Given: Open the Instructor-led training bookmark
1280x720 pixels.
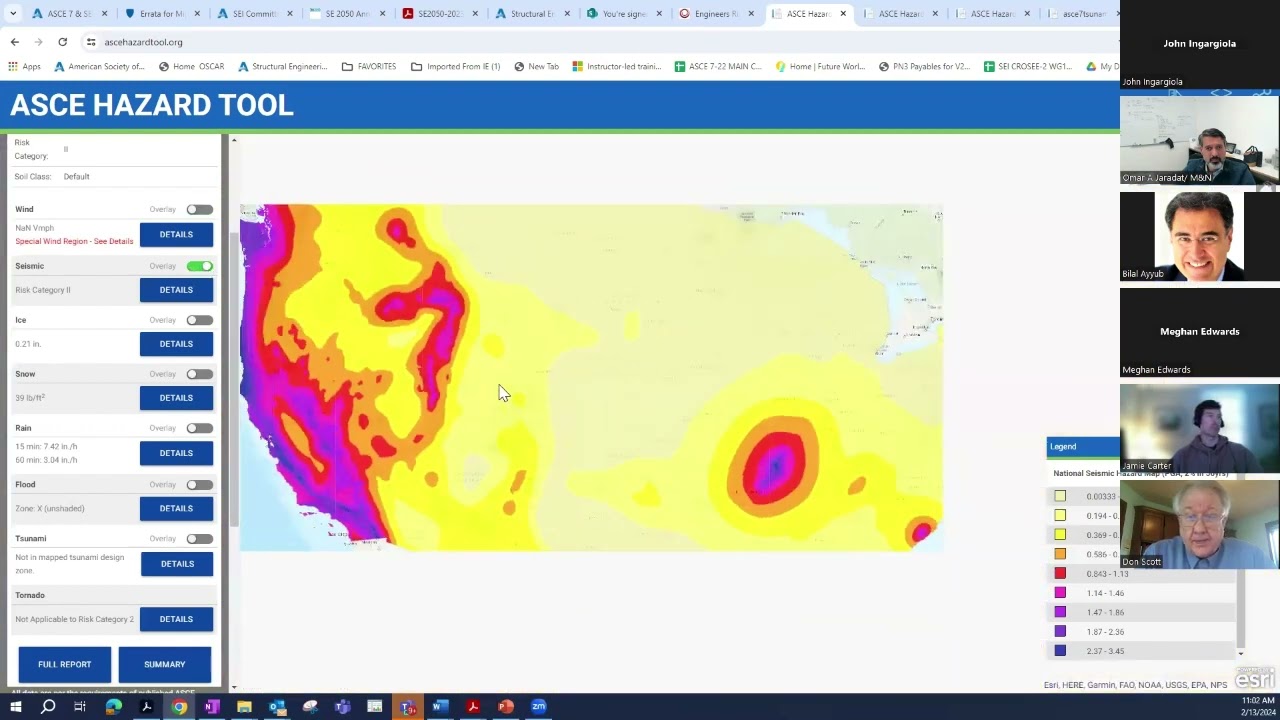Looking at the screenshot, I should [617, 66].
